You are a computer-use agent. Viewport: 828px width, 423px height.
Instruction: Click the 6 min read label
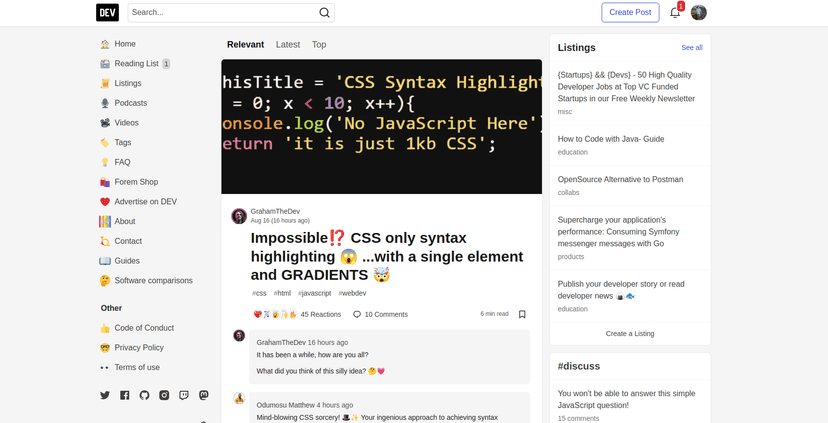click(x=494, y=314)
